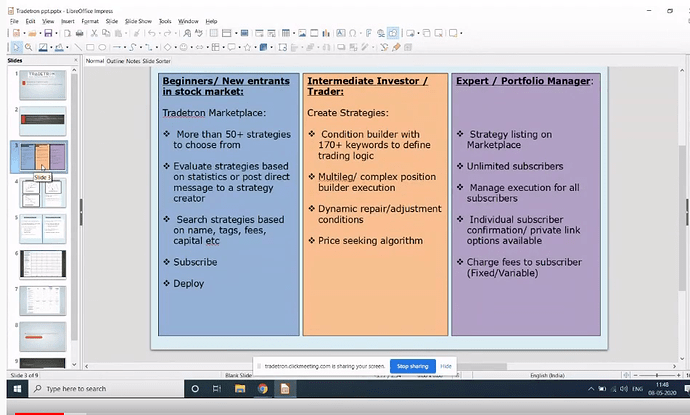Select the smiley Symbol Shapes tool
The image size is (690, 415).
pos(184,47)
